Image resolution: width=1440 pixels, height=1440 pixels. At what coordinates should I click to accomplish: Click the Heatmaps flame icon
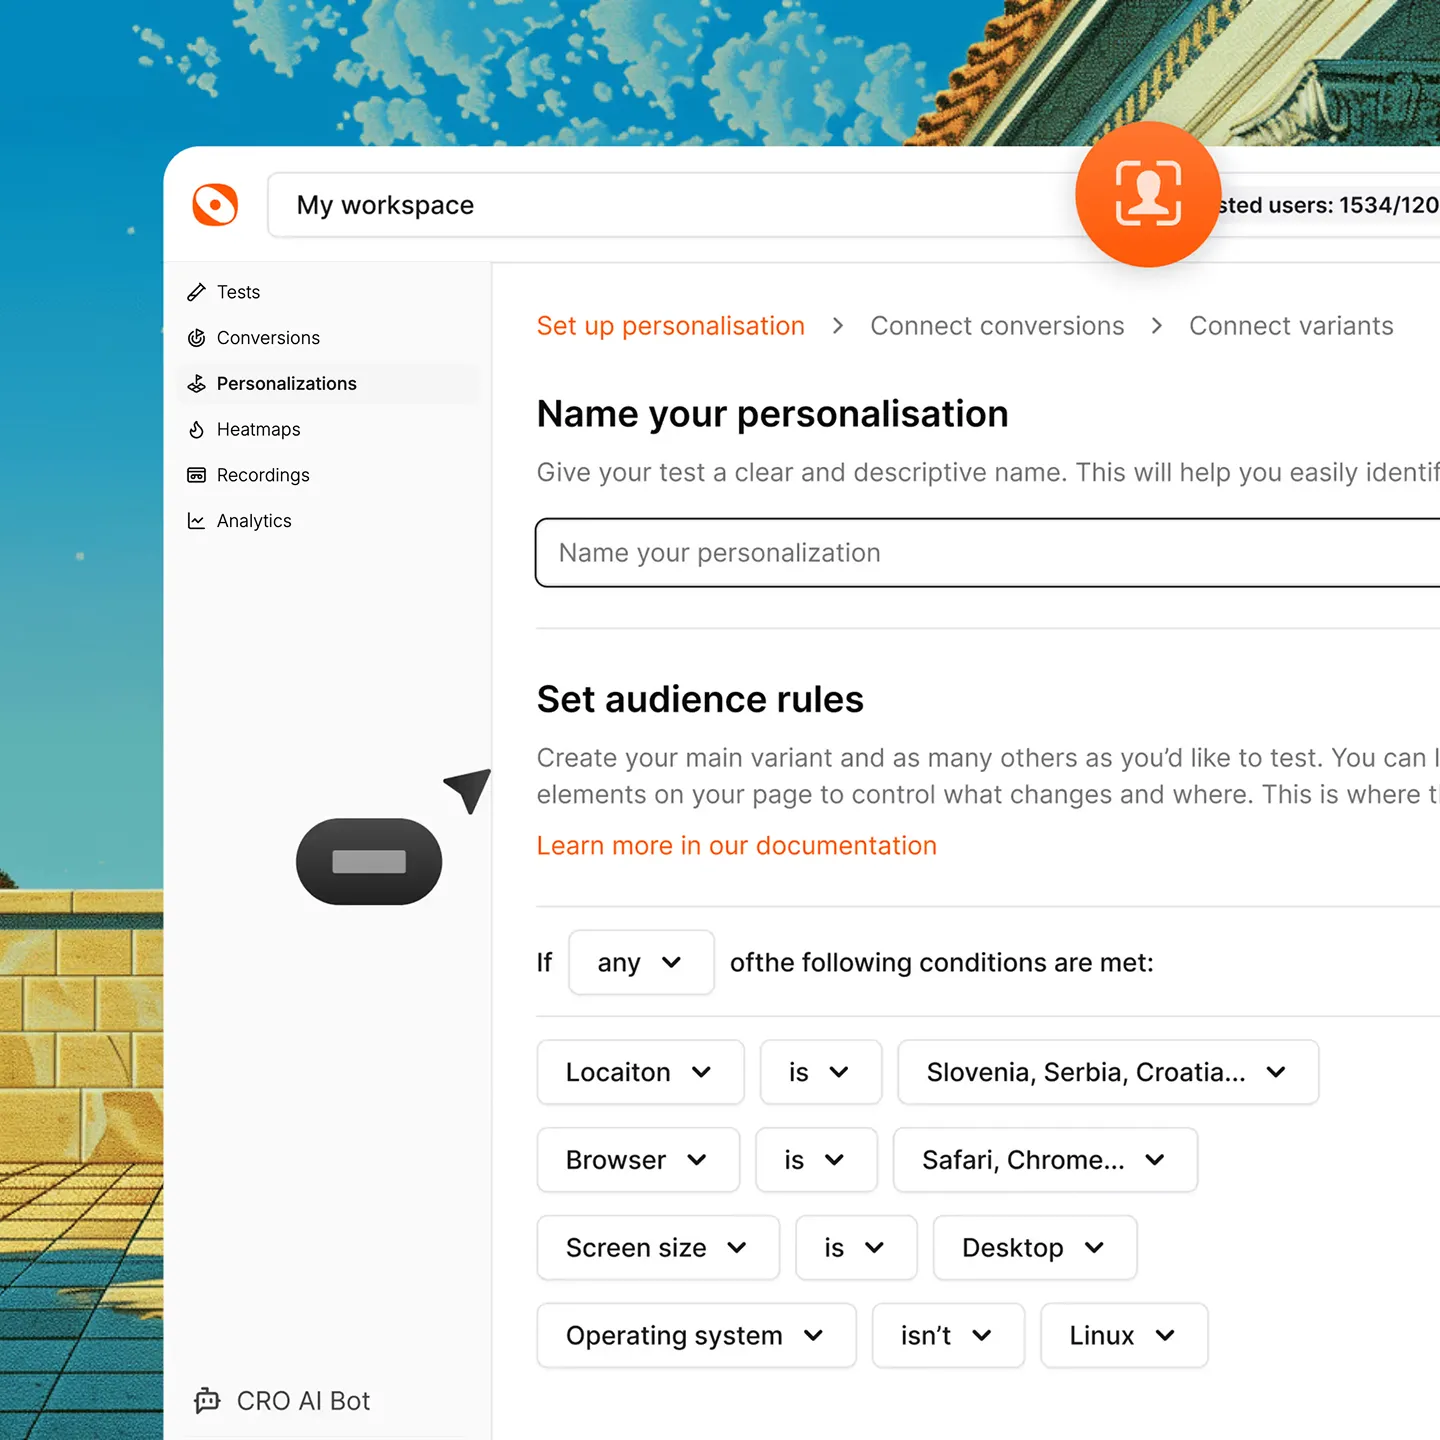[x=196, y=430]
